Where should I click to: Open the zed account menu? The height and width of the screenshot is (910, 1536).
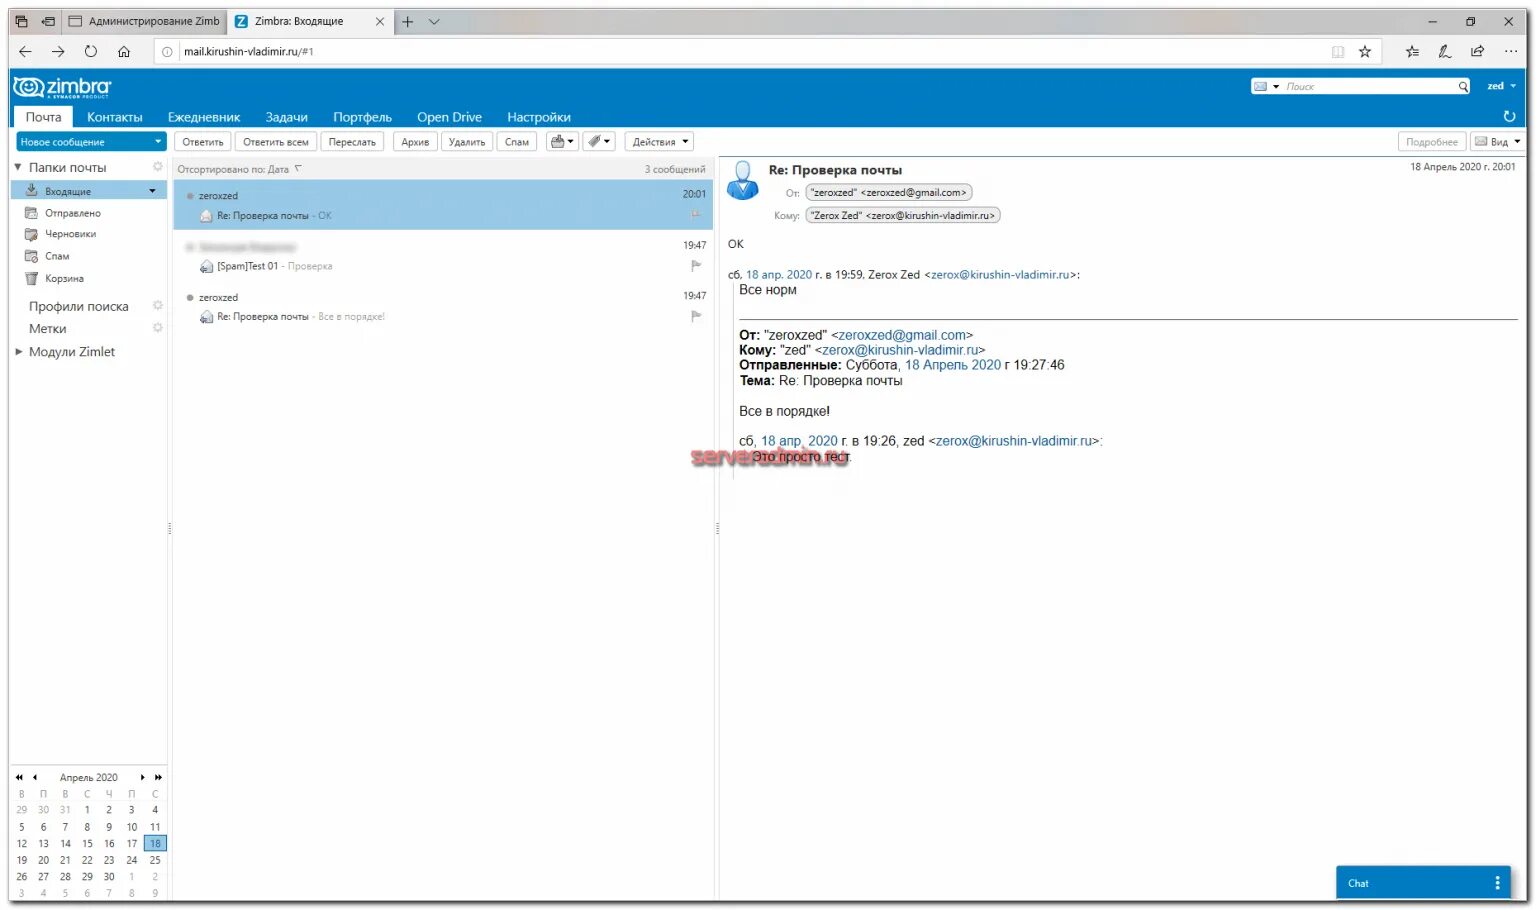(x=1501, y=86)
